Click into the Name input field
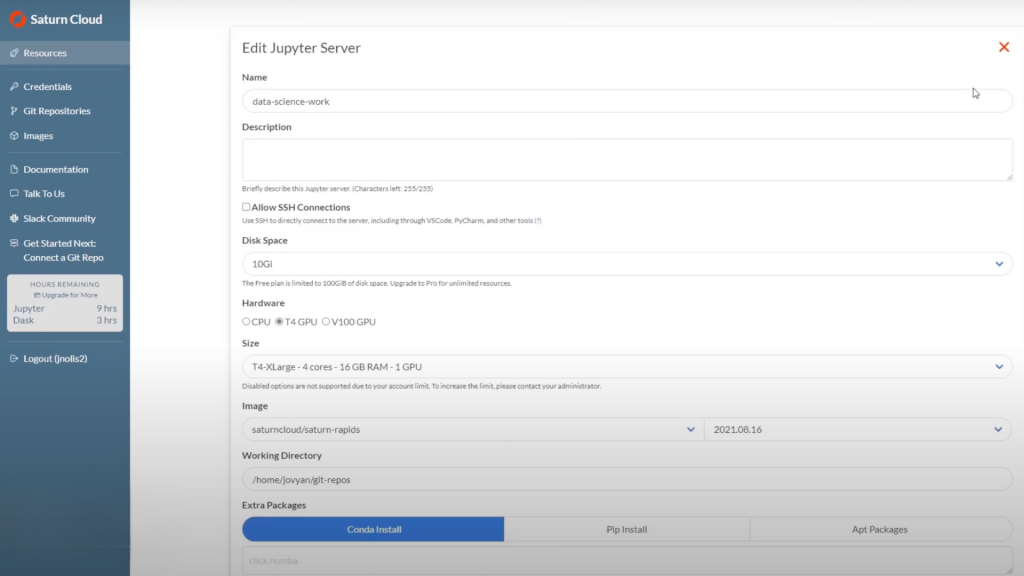Screen dimensions: 1024x576 tap(627, 101)
